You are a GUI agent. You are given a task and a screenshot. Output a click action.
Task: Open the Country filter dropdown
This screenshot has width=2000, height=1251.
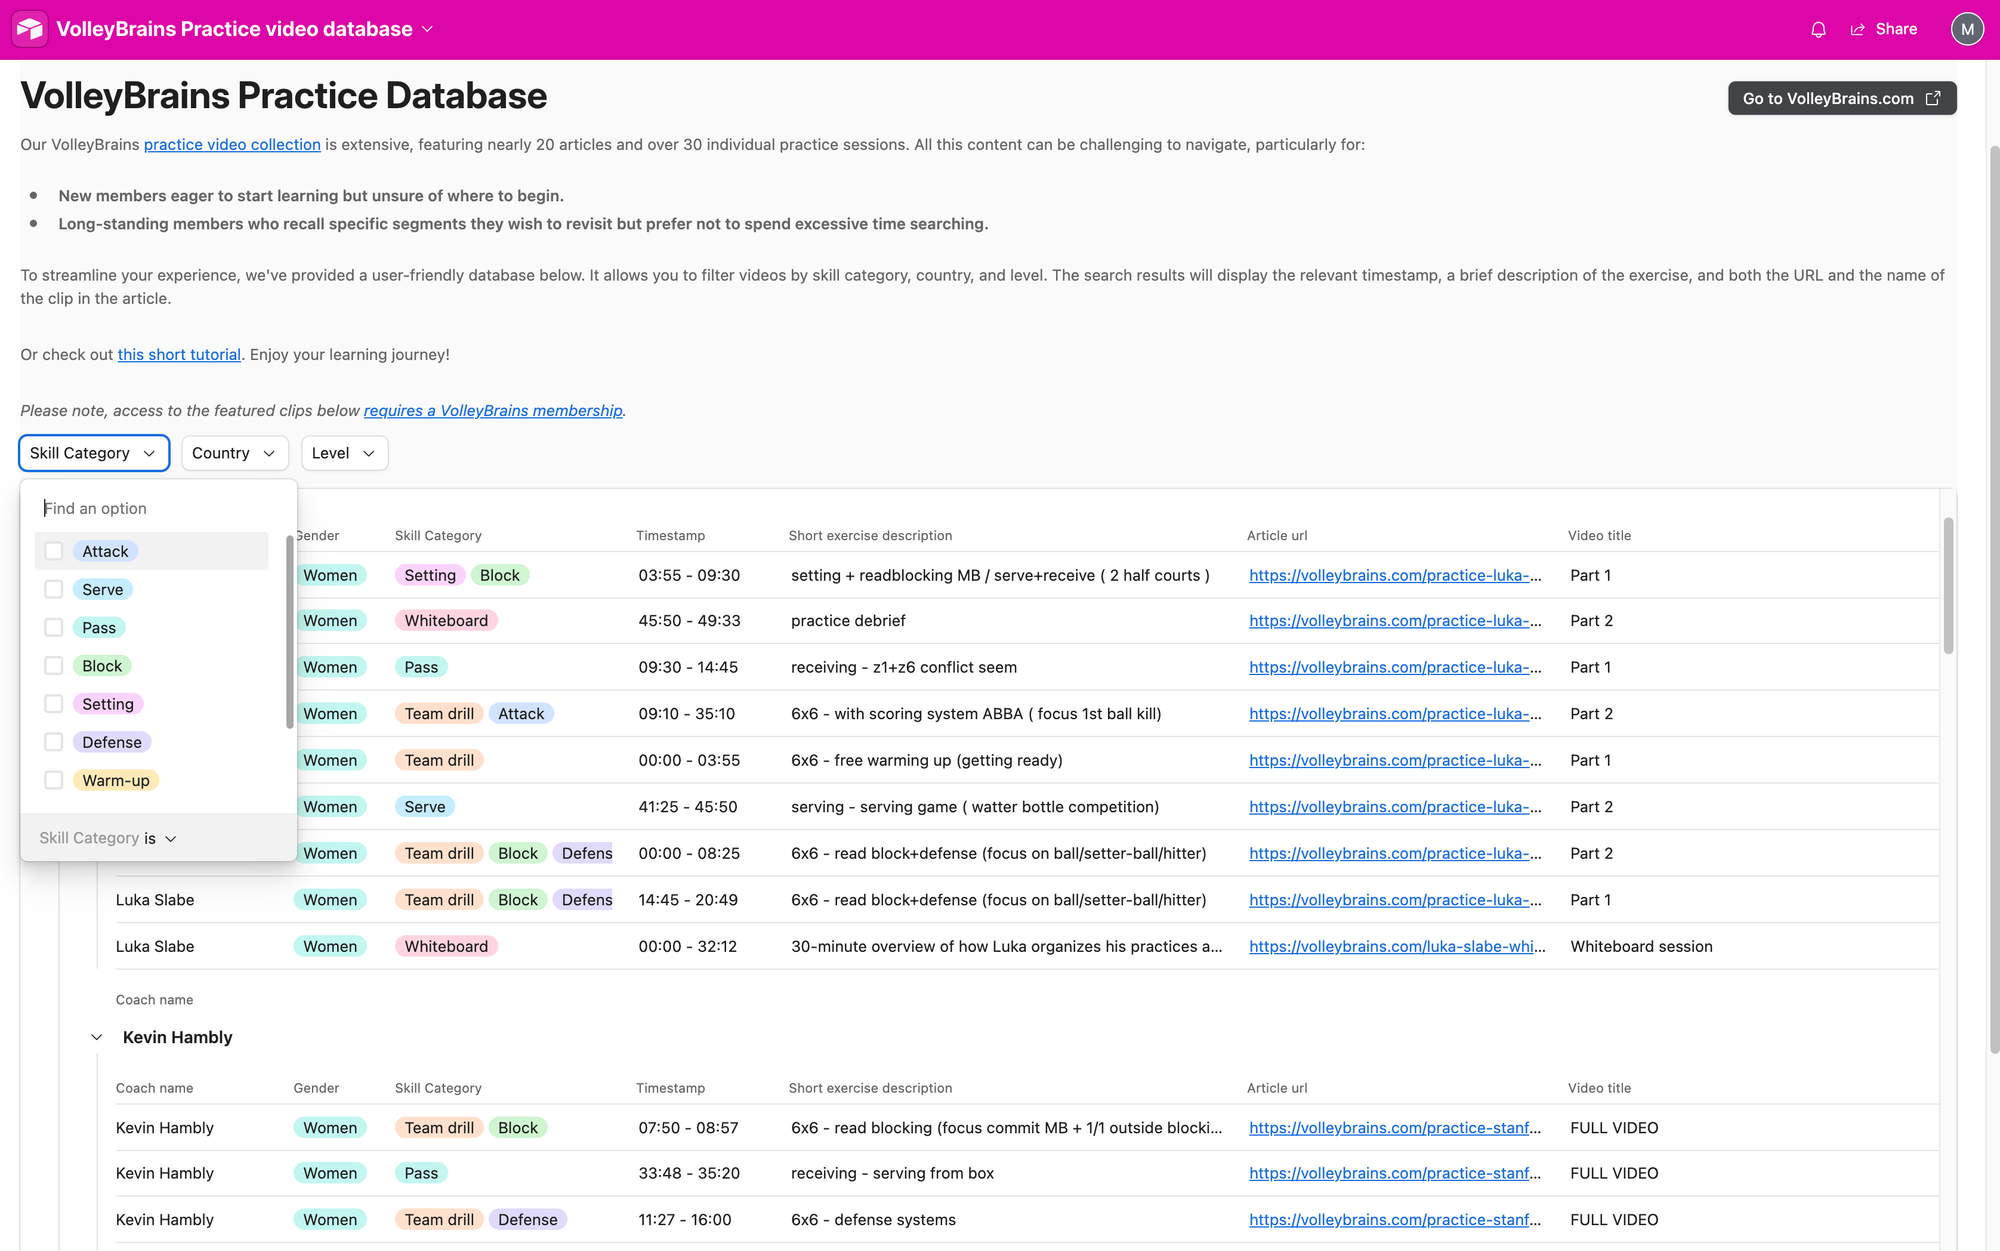pos(234,453)
